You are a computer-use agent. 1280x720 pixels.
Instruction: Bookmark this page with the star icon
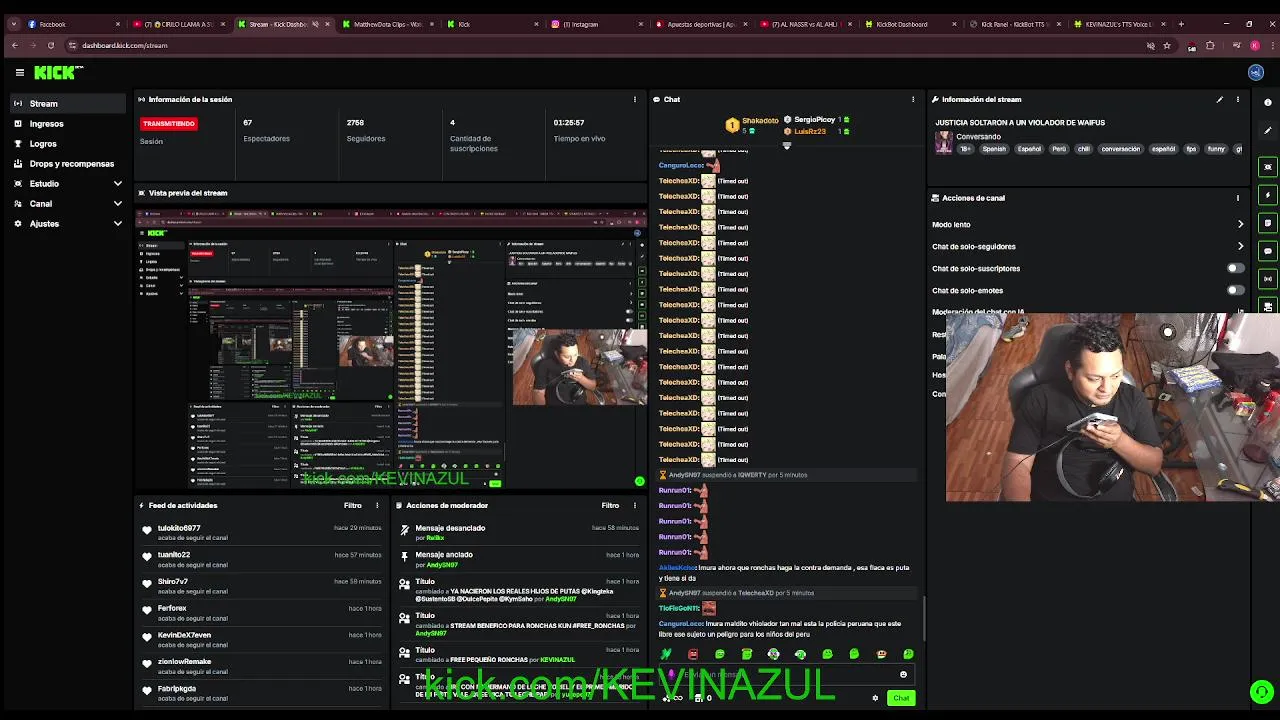[1167, 45]
